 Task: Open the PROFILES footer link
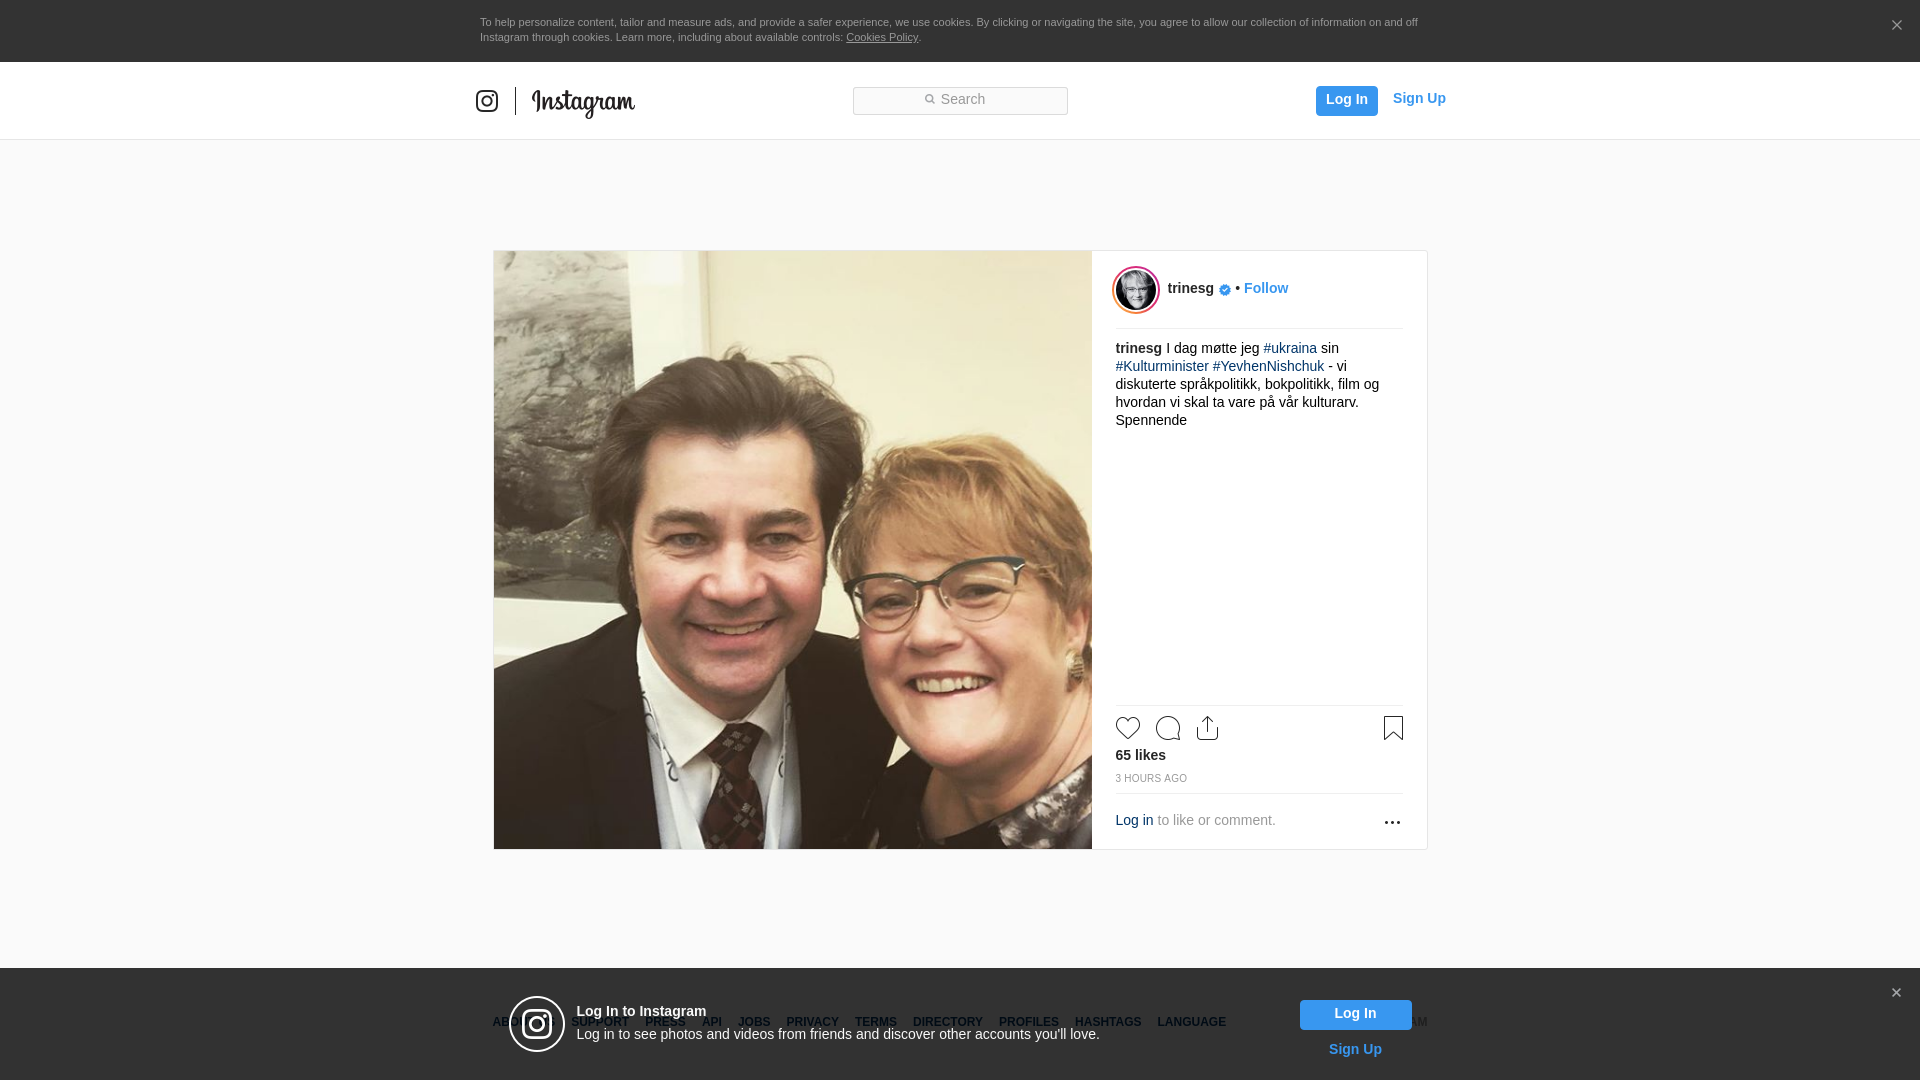click(x=1028, y=1022)
